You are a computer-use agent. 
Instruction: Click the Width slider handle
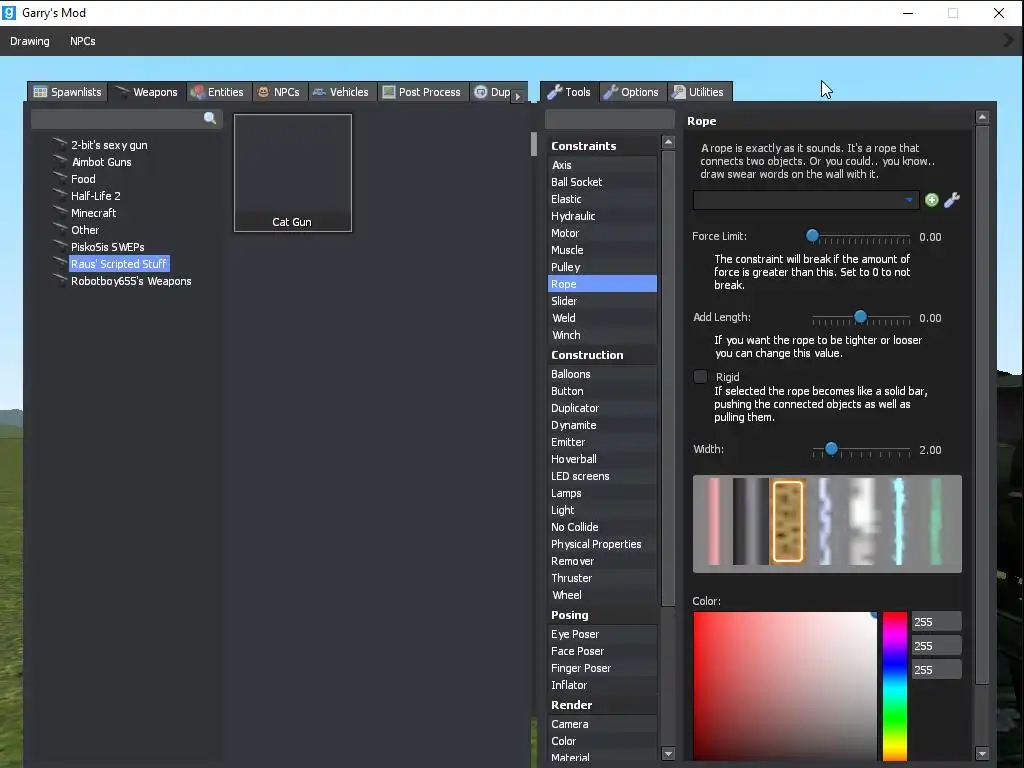[831, 449]
